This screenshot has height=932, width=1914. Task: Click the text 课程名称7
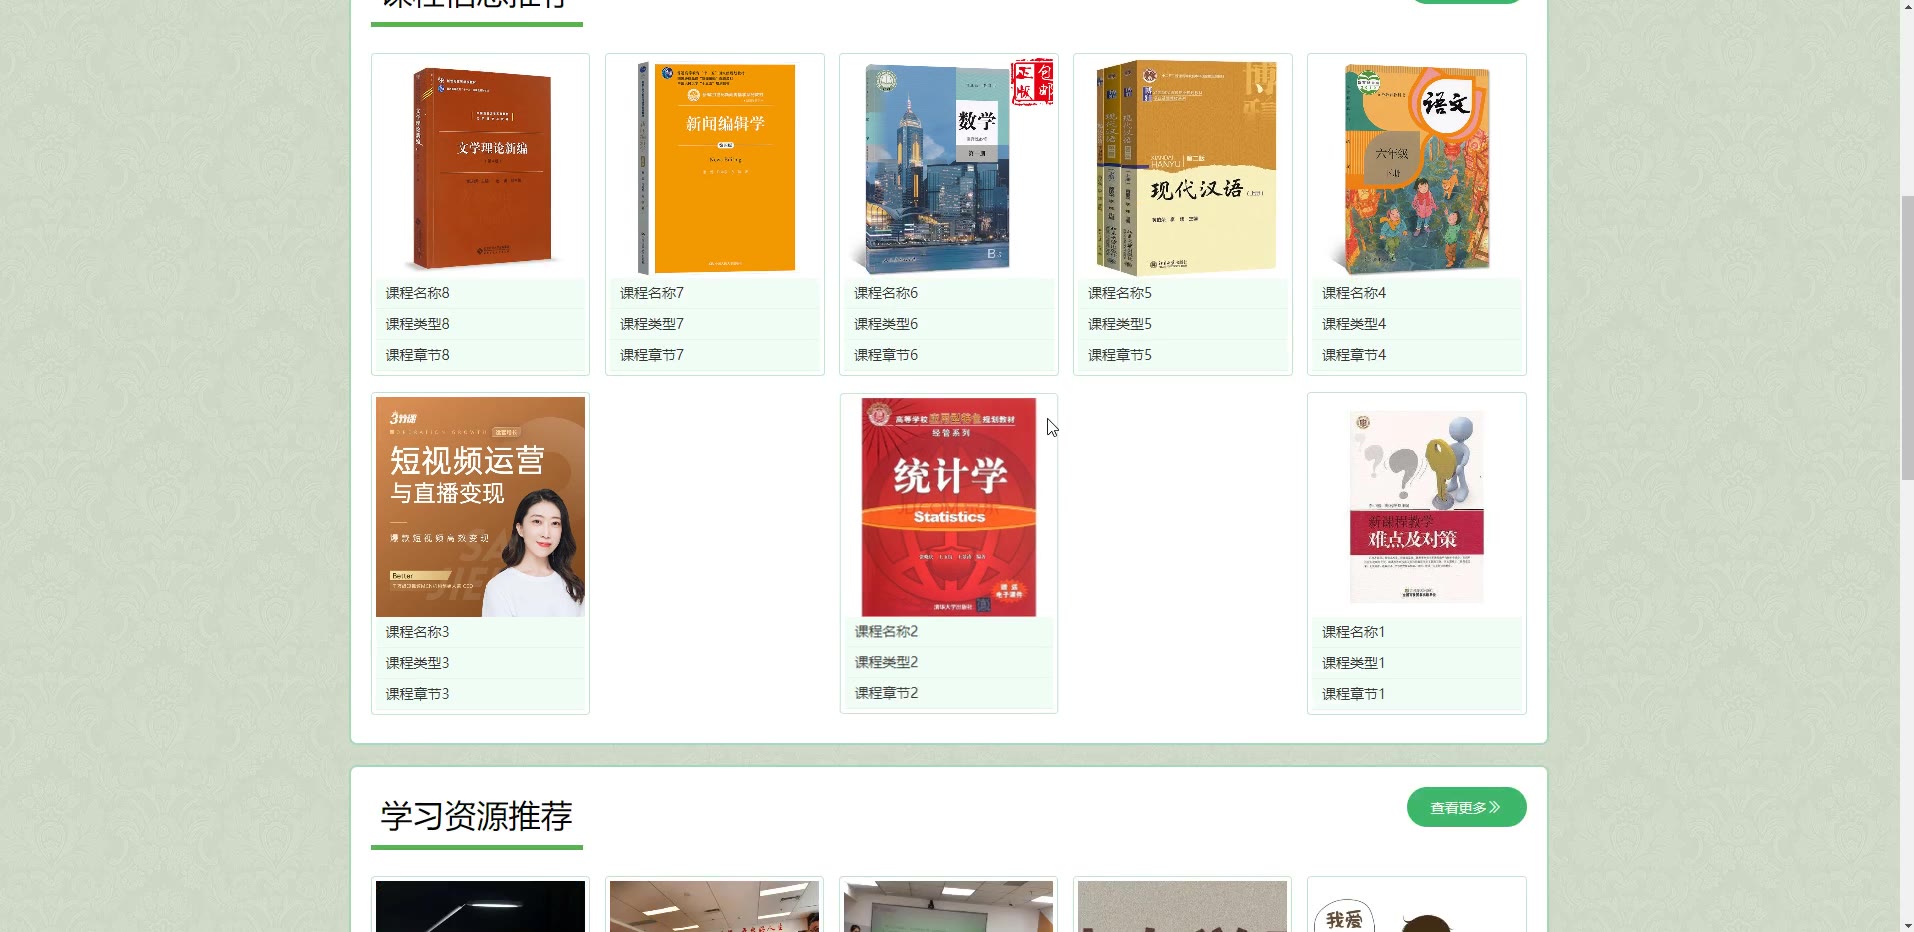pos(652,293)
